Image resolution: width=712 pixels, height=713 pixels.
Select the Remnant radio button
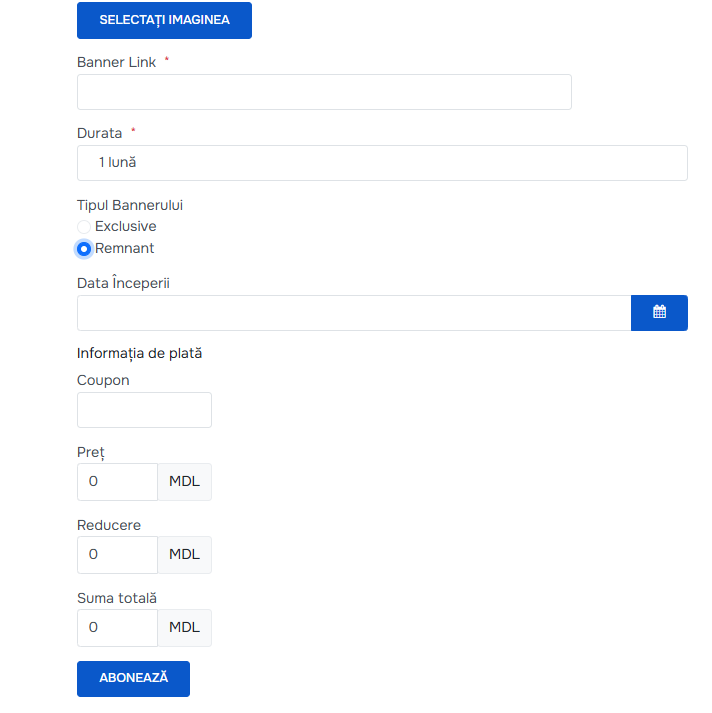tap(84, 249)
